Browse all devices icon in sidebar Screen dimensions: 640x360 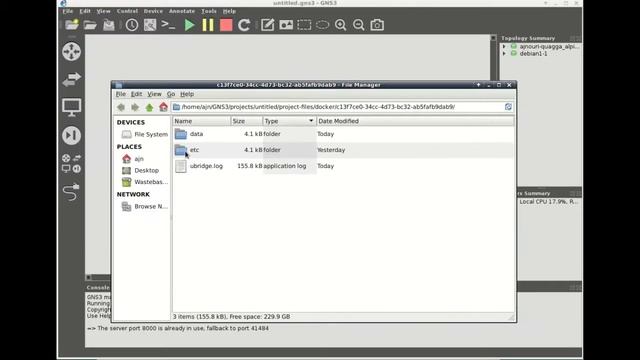click(71, 163)
